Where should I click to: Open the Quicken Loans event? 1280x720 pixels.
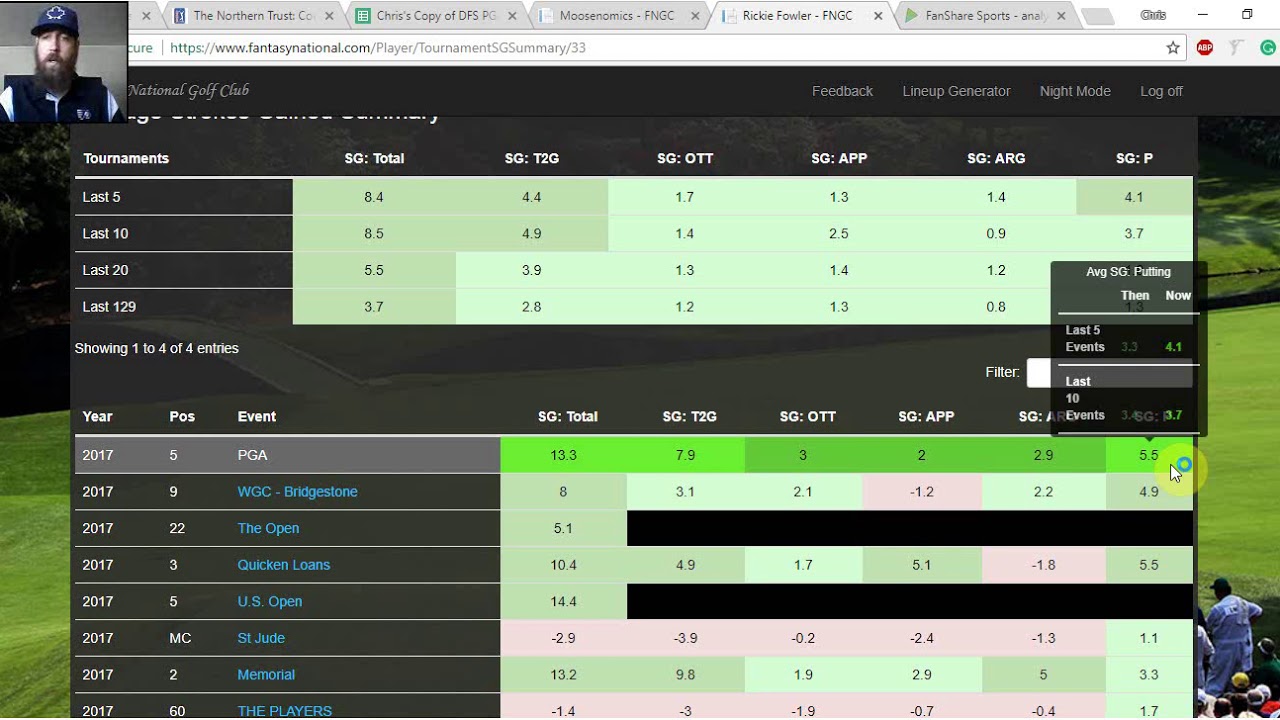click(x=283, y=565)
